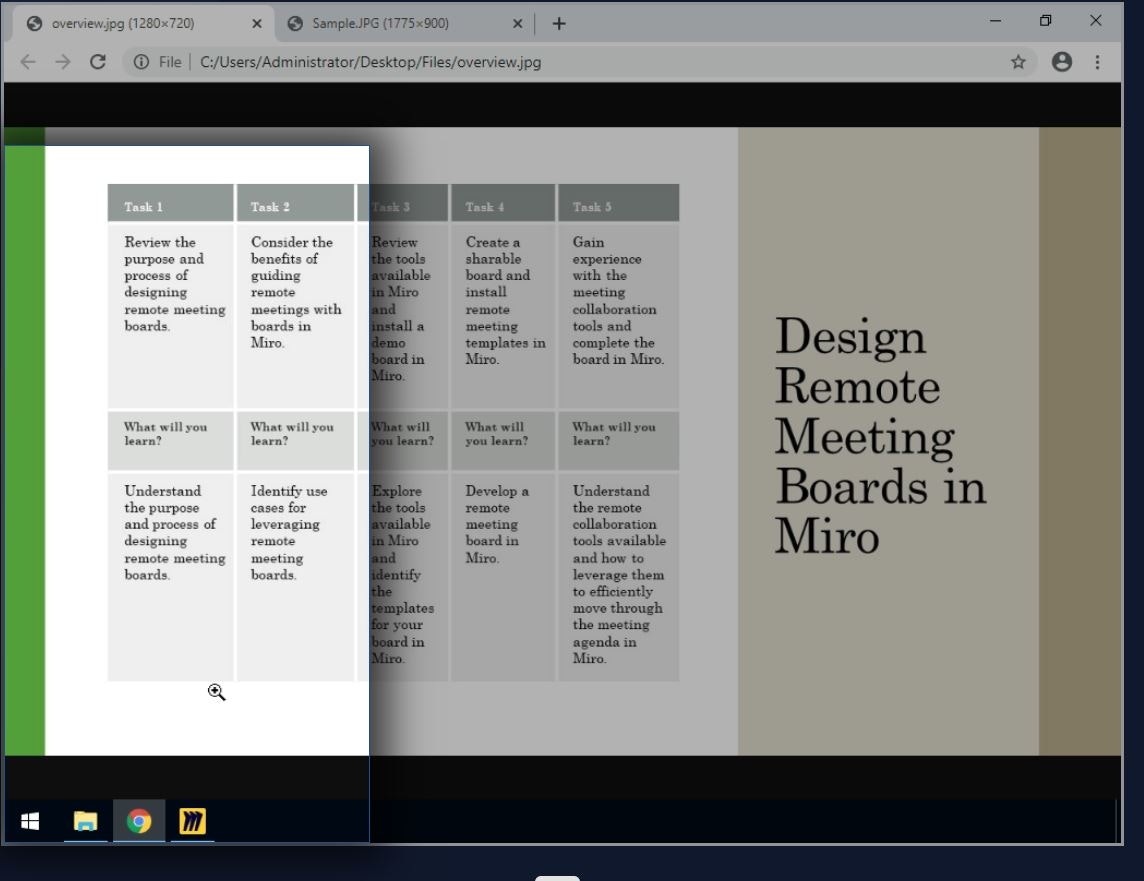1144x881 pixels.
Task: Click Chrome icon in taskbar
Action: [x=139, y=821]
